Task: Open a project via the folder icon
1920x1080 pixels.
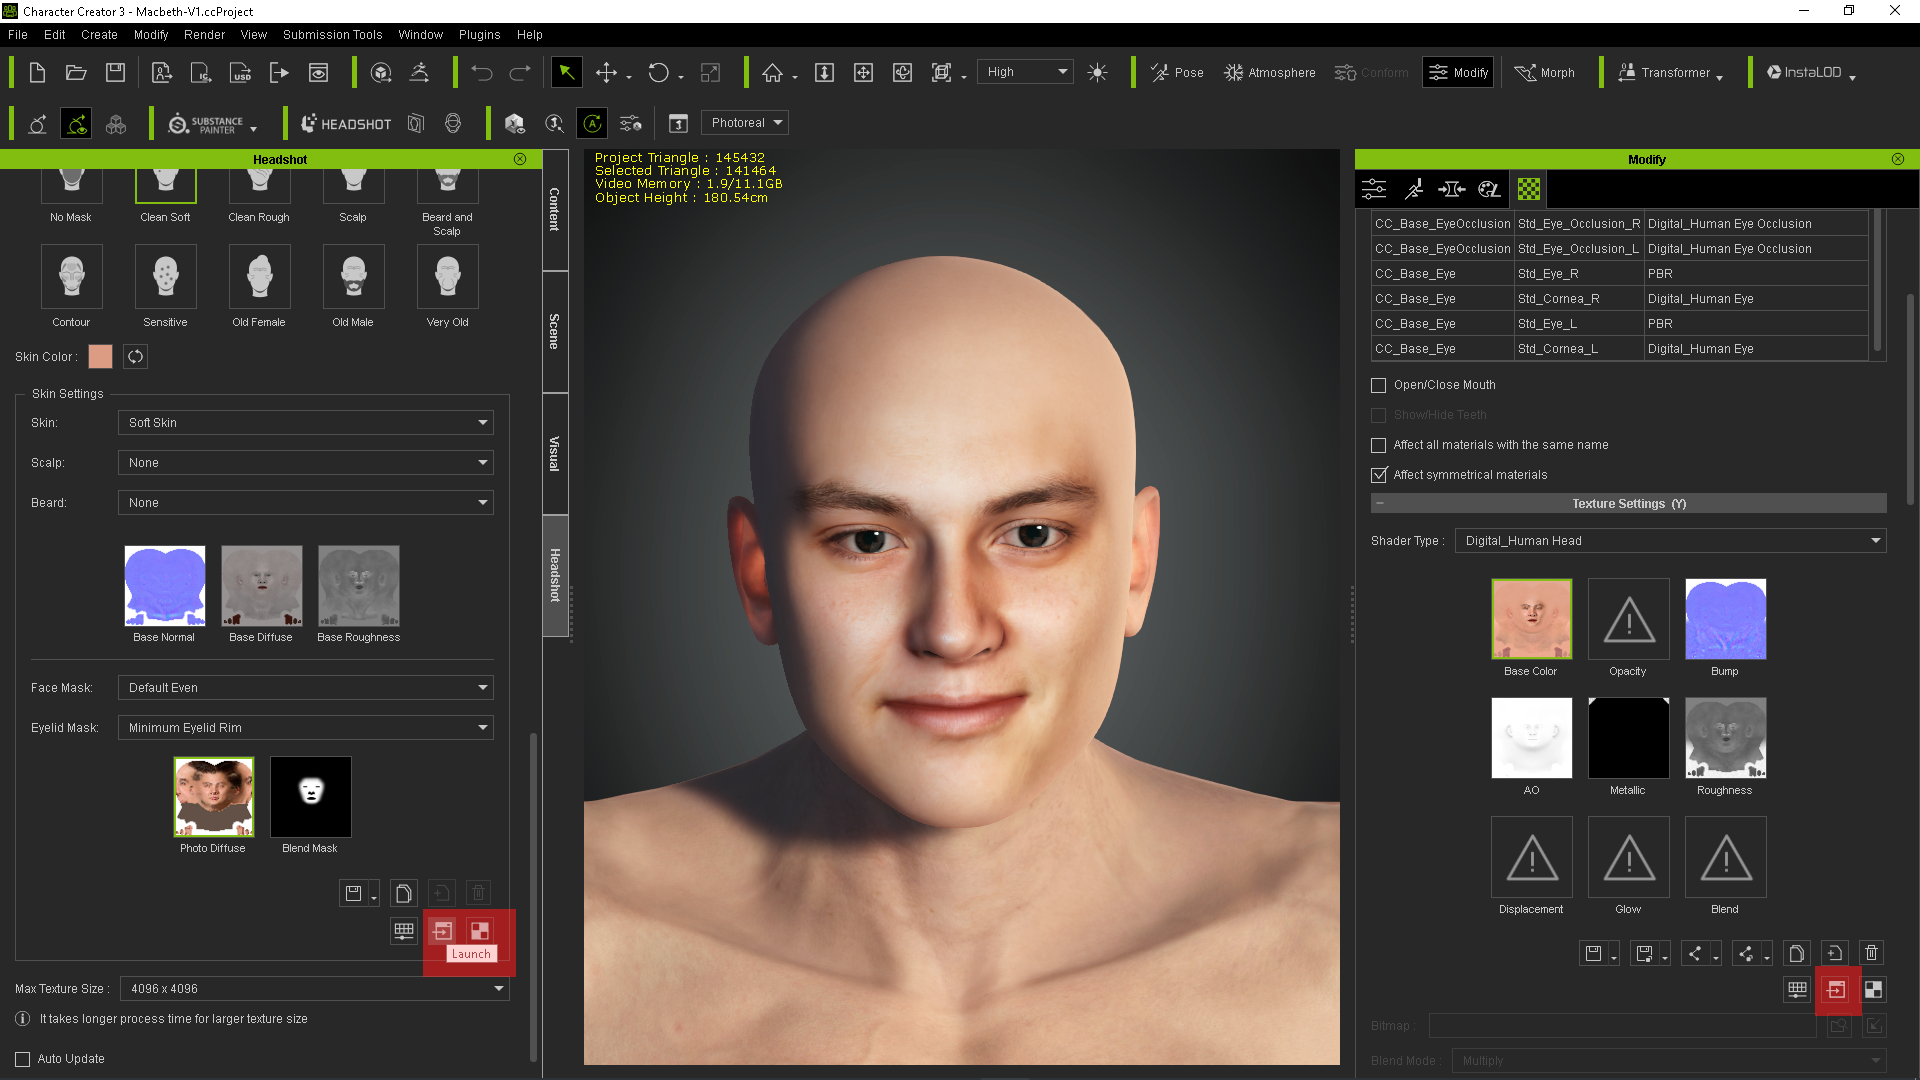Action: pyautogui.click(x=76, y=72)
